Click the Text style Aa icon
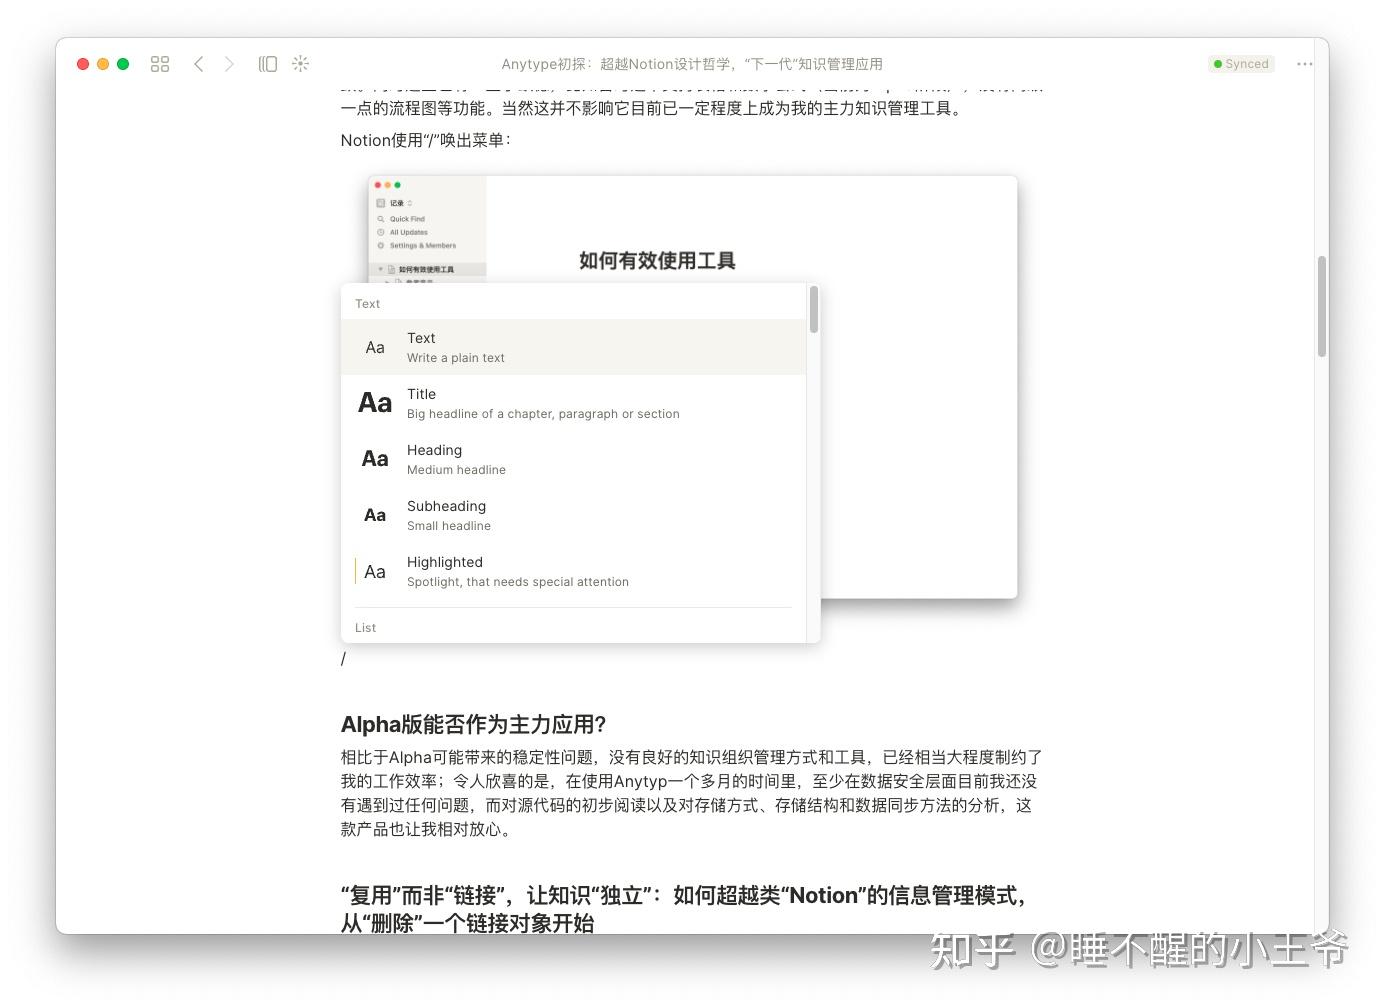The width and height of the screenshot is (1385, 1008). pos(375,348)
